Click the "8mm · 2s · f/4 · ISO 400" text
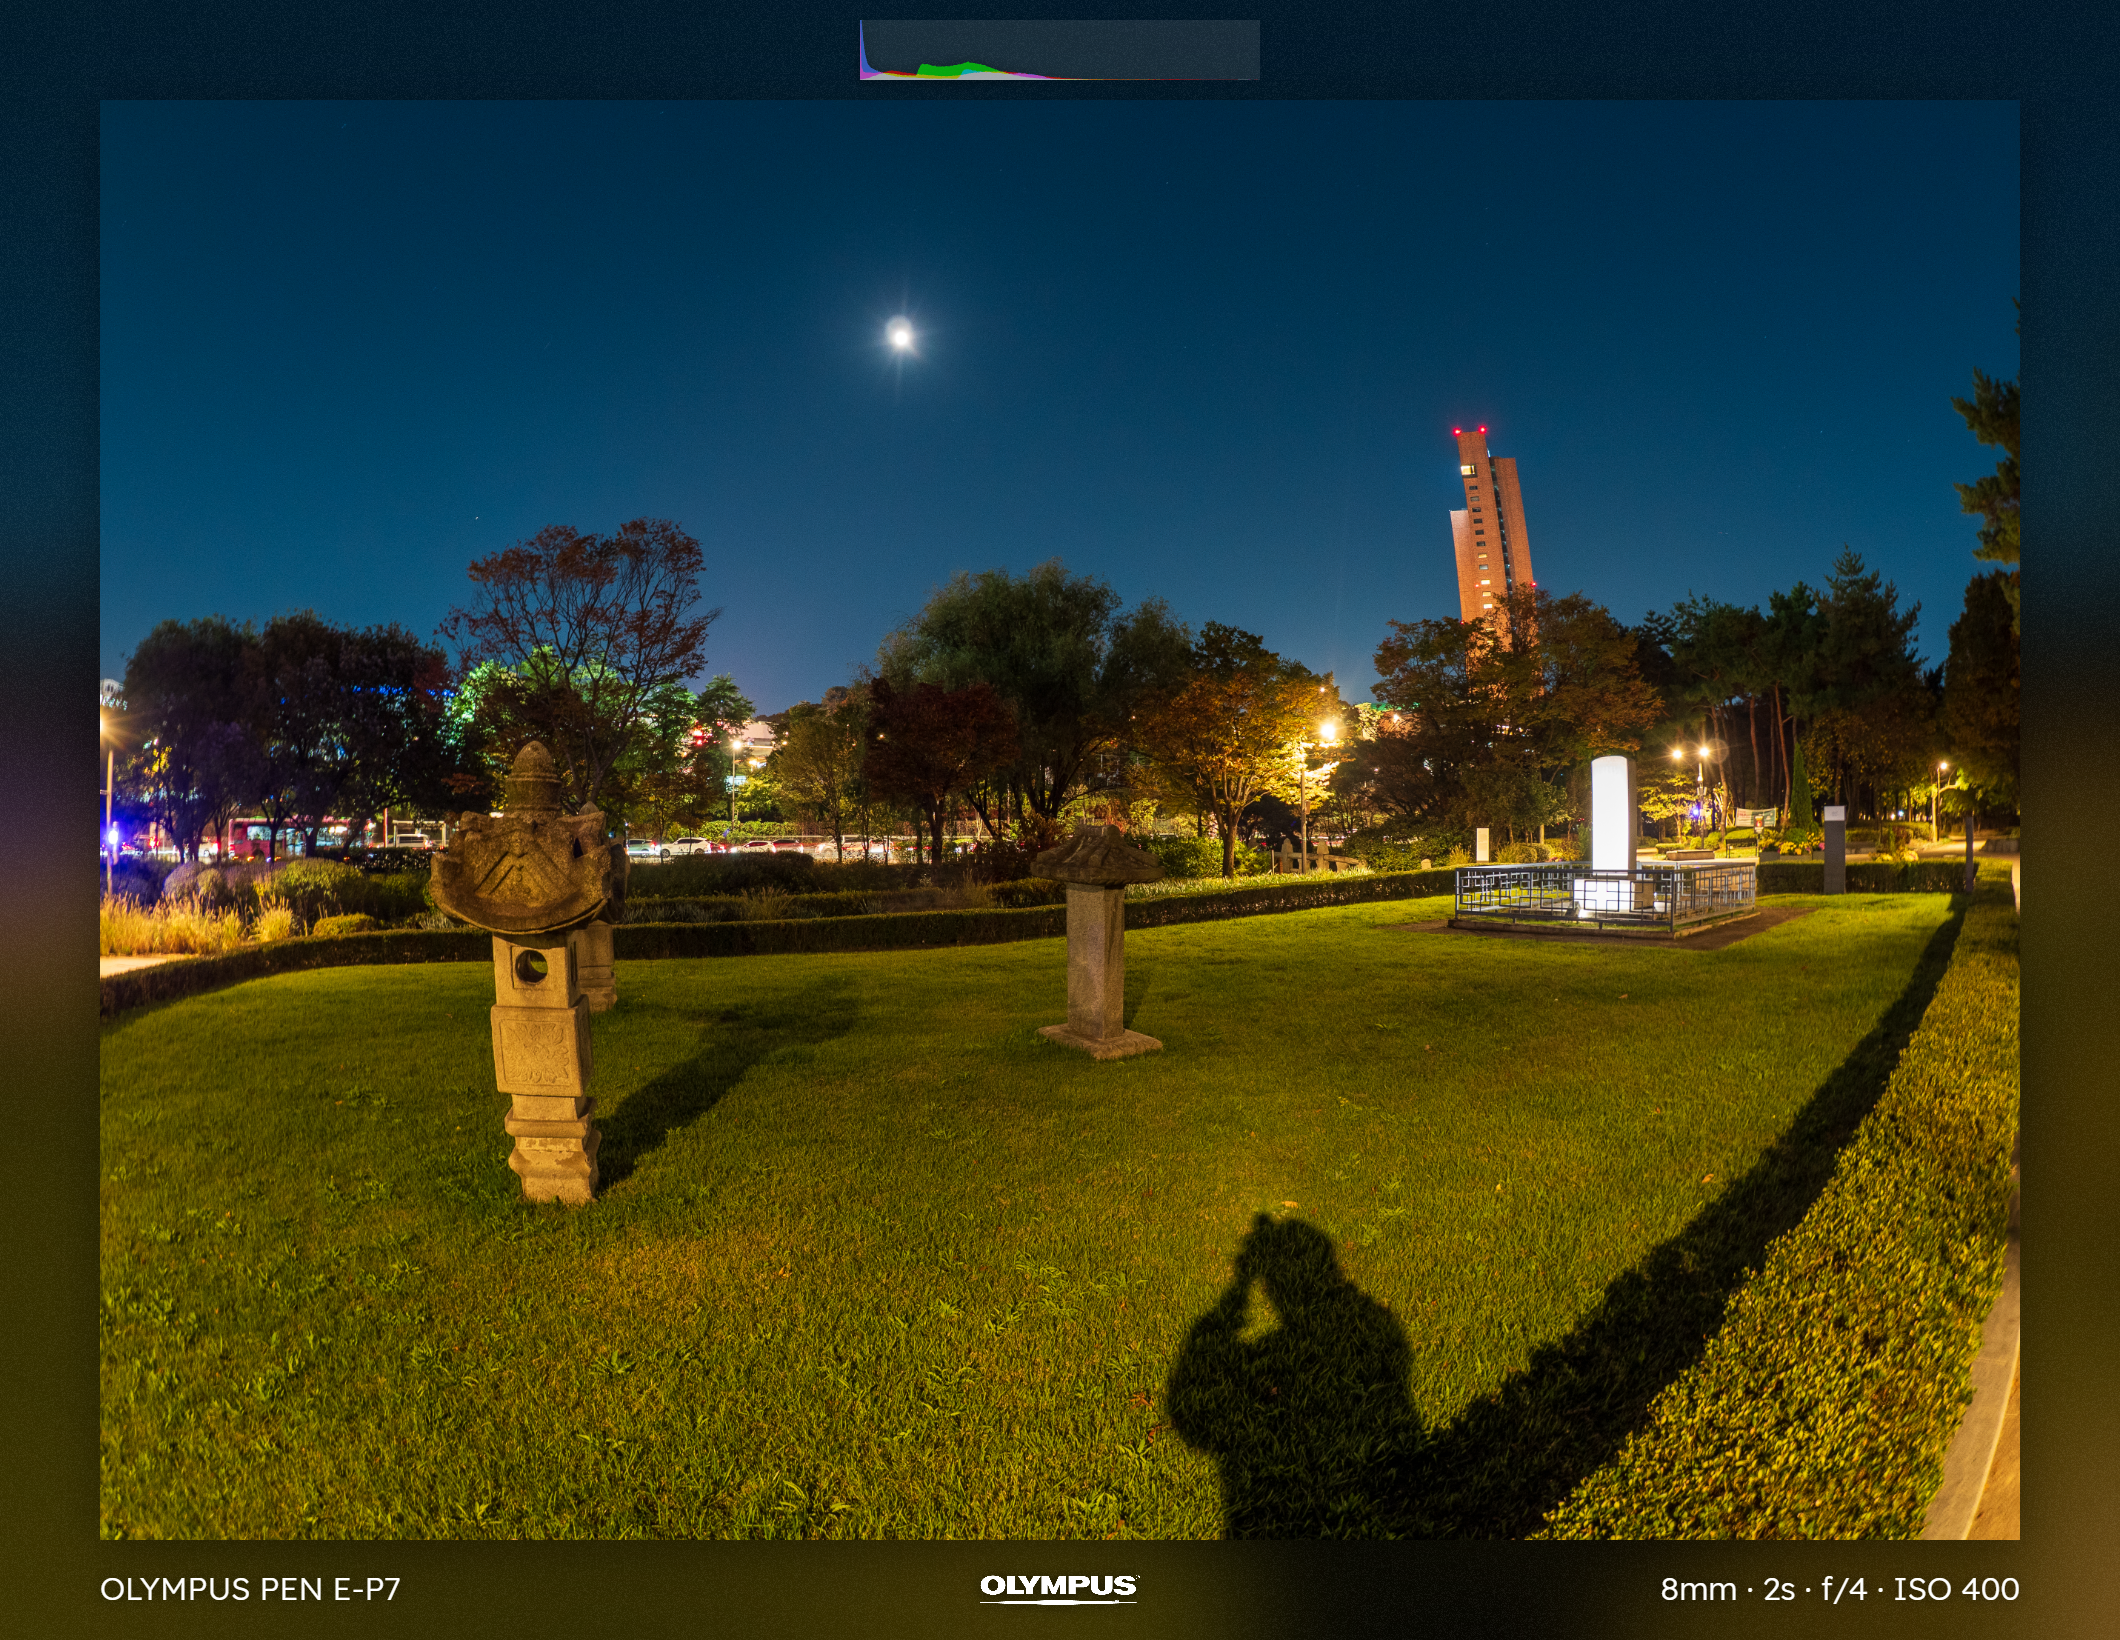The image size is (2120, 1640). (x=1840, y=1589)
